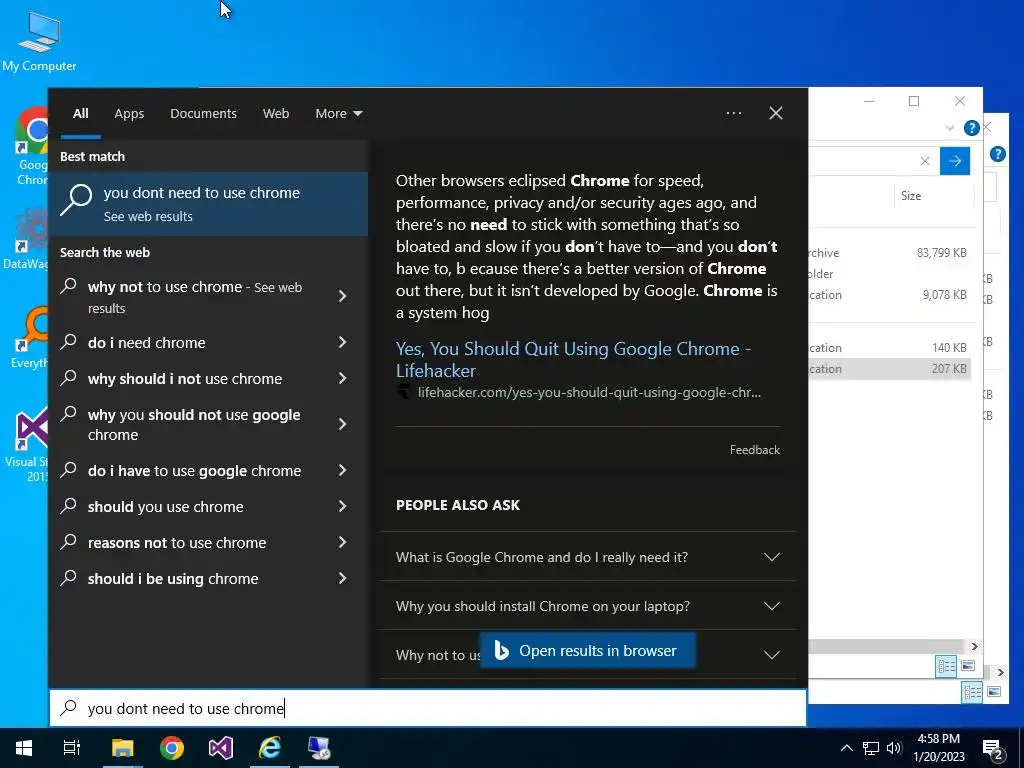Select suggestion 'should you use chrome'

(208, 506)
